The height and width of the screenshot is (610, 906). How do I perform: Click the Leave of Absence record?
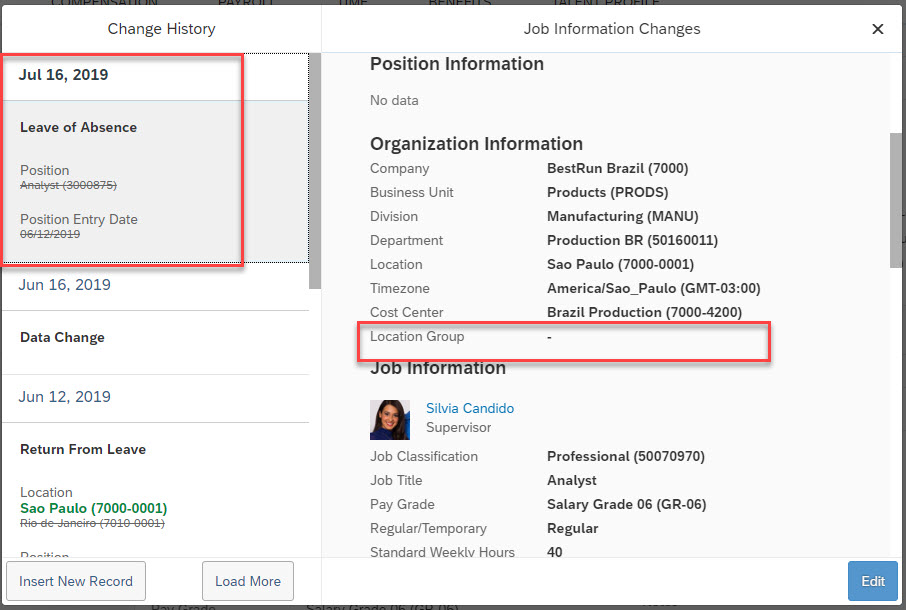tap(79, 128)
